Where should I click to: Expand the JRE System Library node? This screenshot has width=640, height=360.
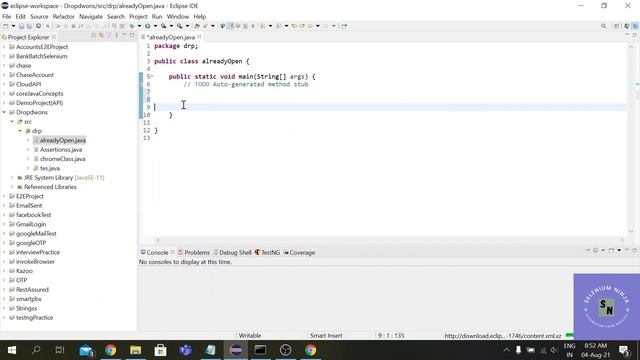[x=12, y=178]
